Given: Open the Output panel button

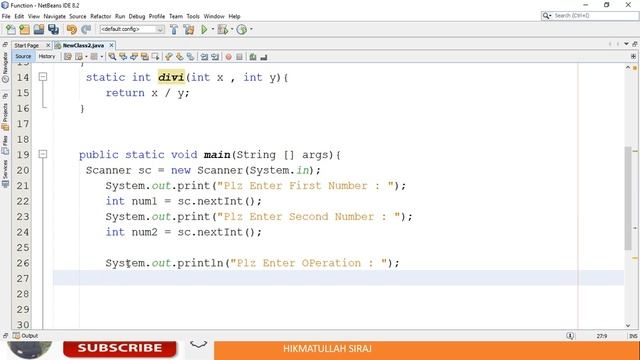Looking at the screenshot, I should pos(25,336).
